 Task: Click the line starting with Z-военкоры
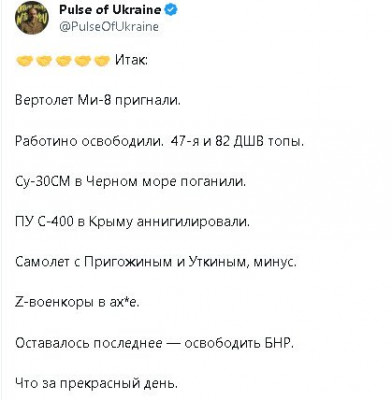pyautogui.click(x=77, y=303)
